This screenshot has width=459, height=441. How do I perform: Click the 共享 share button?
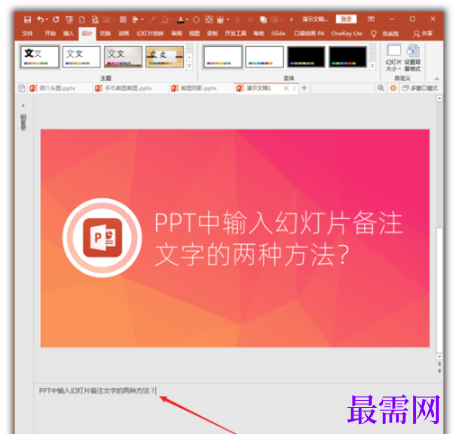(x=423, y=34)
